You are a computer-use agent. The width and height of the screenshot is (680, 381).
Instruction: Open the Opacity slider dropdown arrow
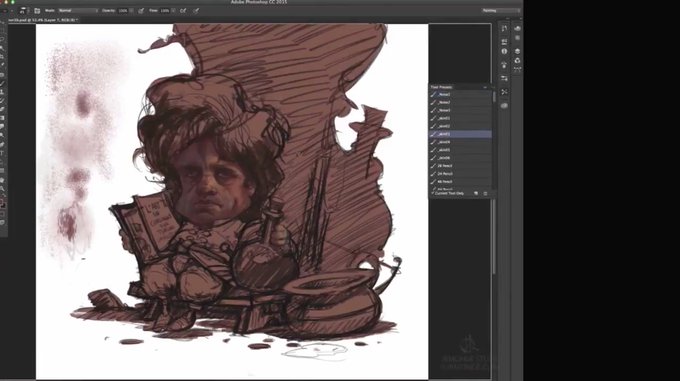132,10
